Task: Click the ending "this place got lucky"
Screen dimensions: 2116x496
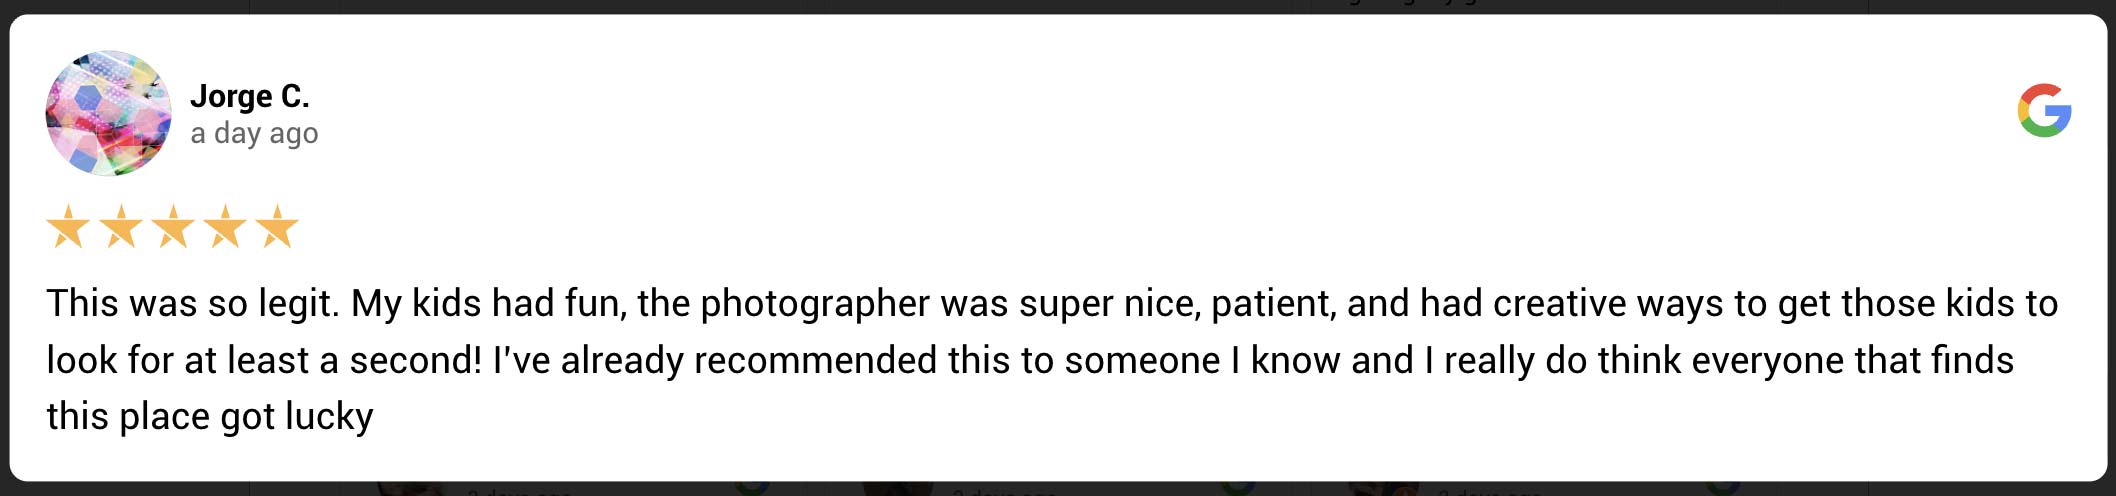Action: (210, 416)
